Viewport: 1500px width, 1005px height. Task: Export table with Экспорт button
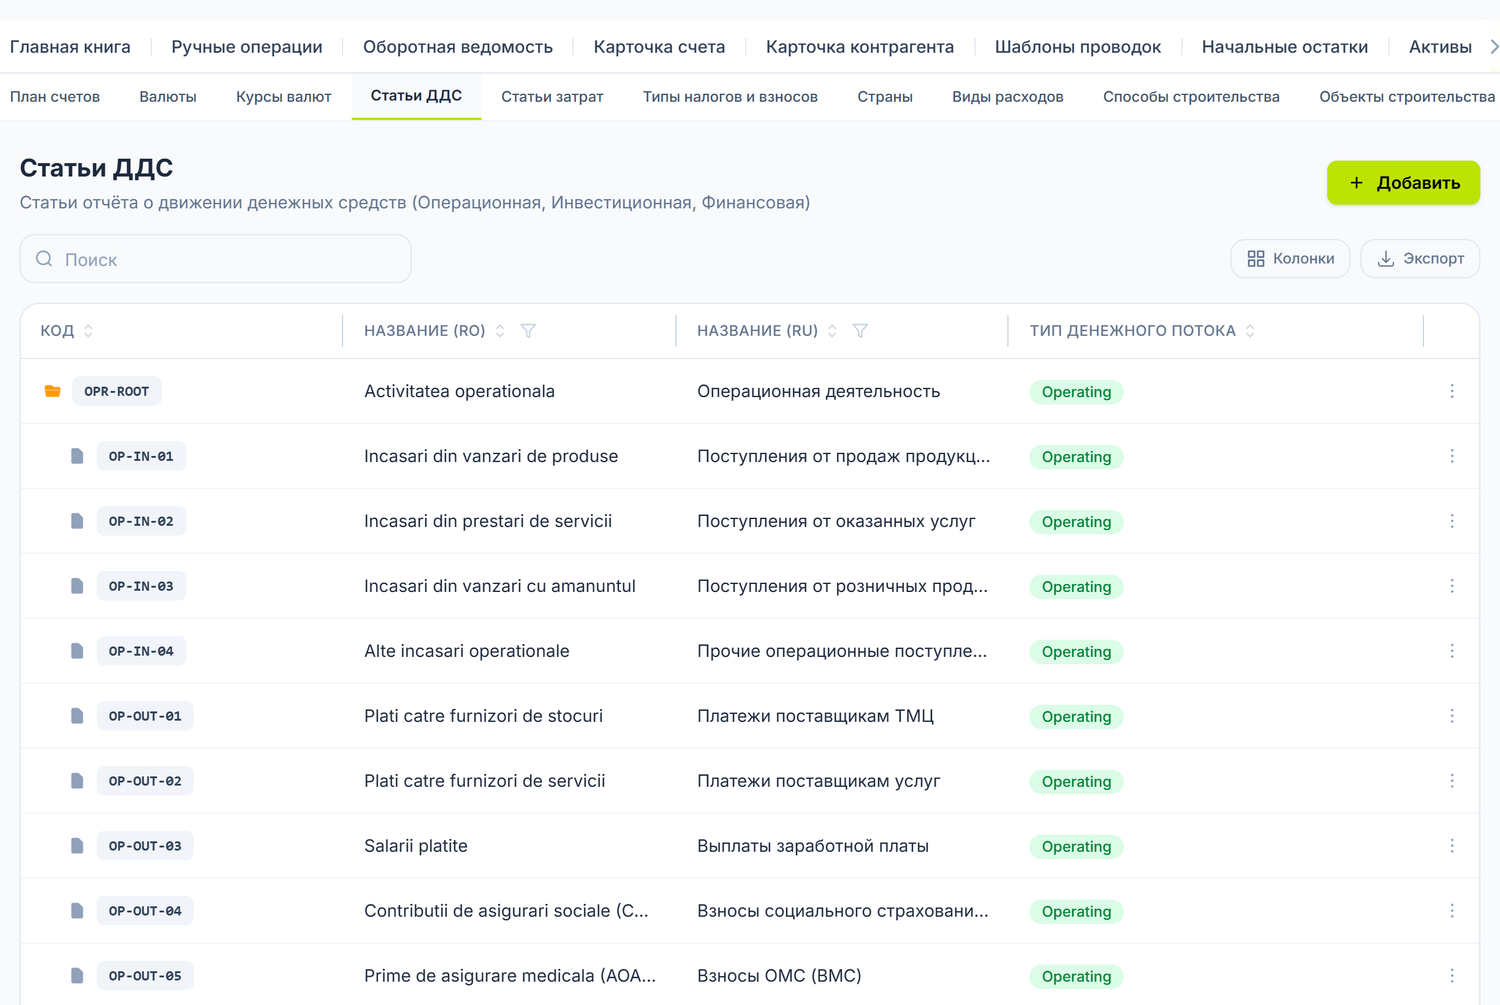tap(1420, 259)
